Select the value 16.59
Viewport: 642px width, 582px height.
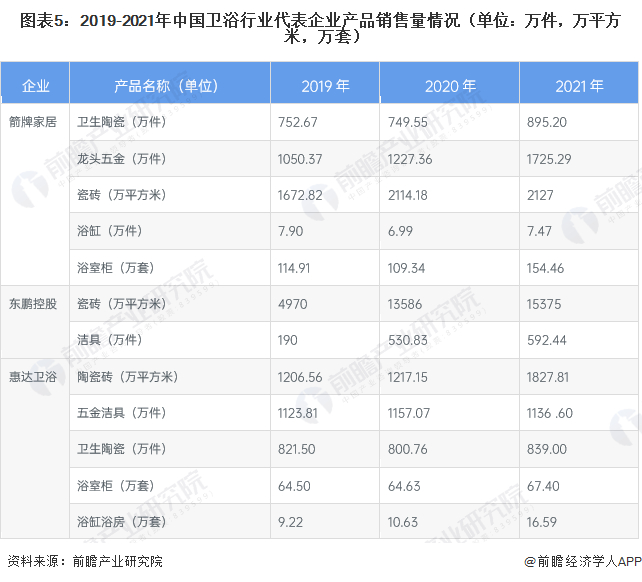[x=542, y=522]
